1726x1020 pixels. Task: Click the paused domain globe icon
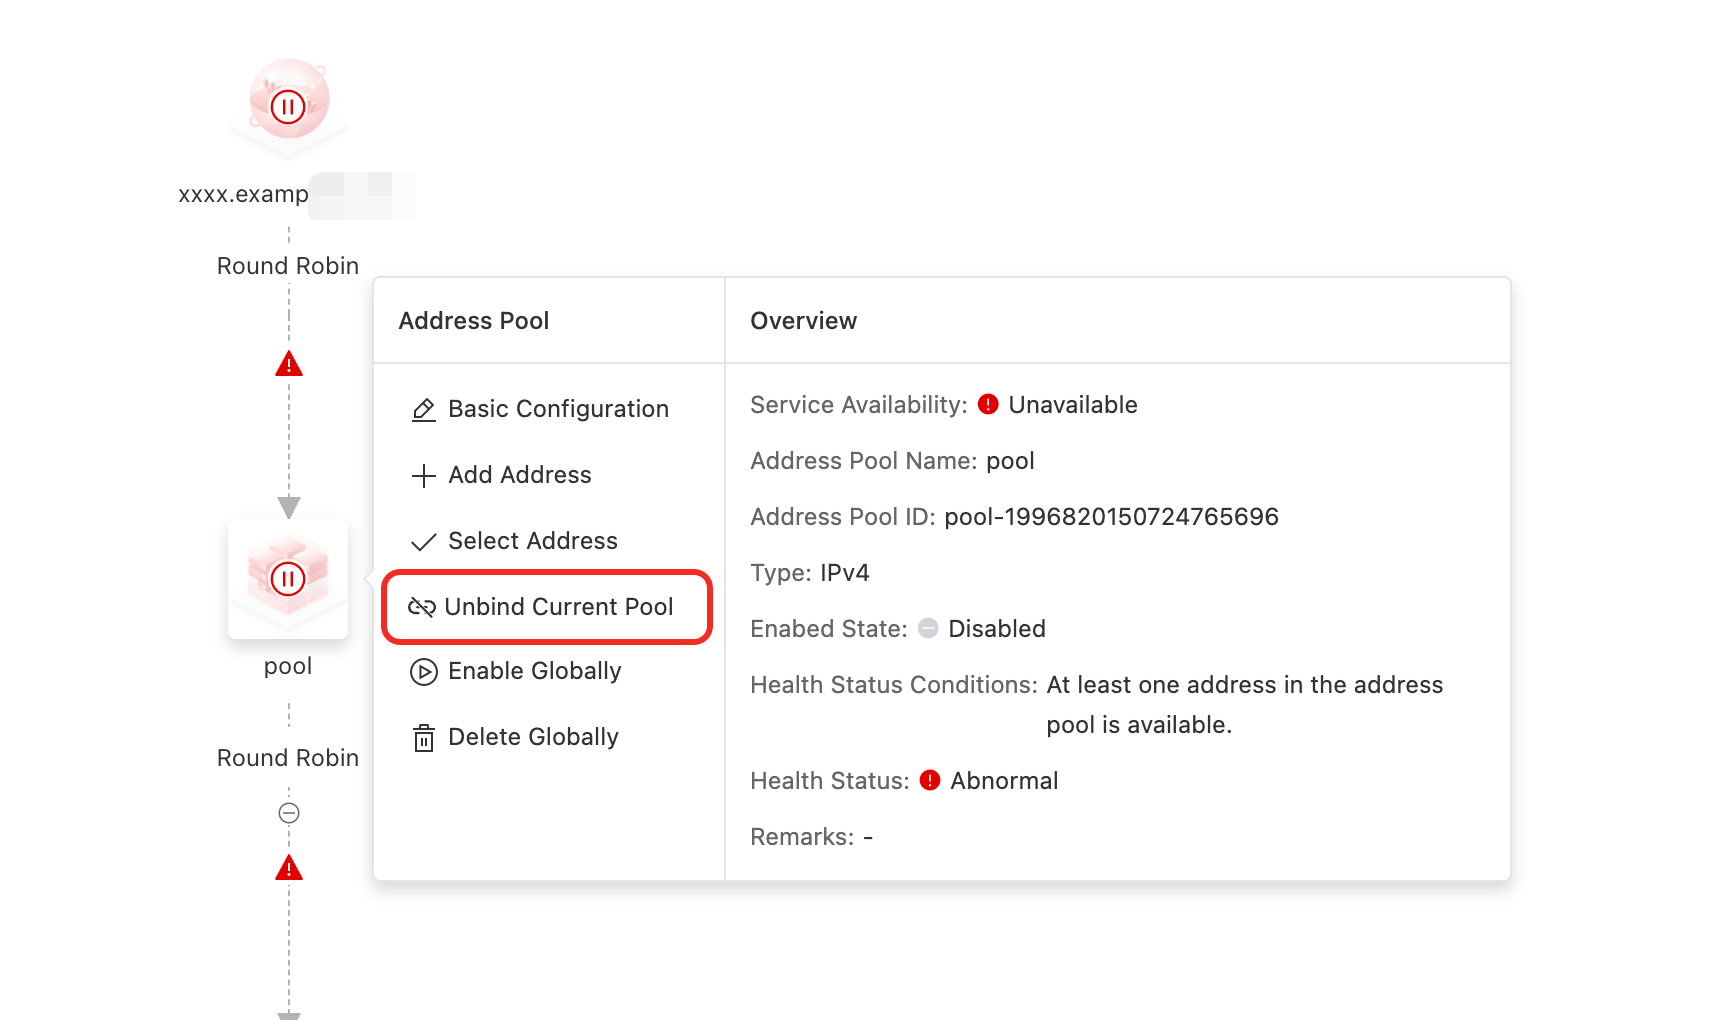288,101
